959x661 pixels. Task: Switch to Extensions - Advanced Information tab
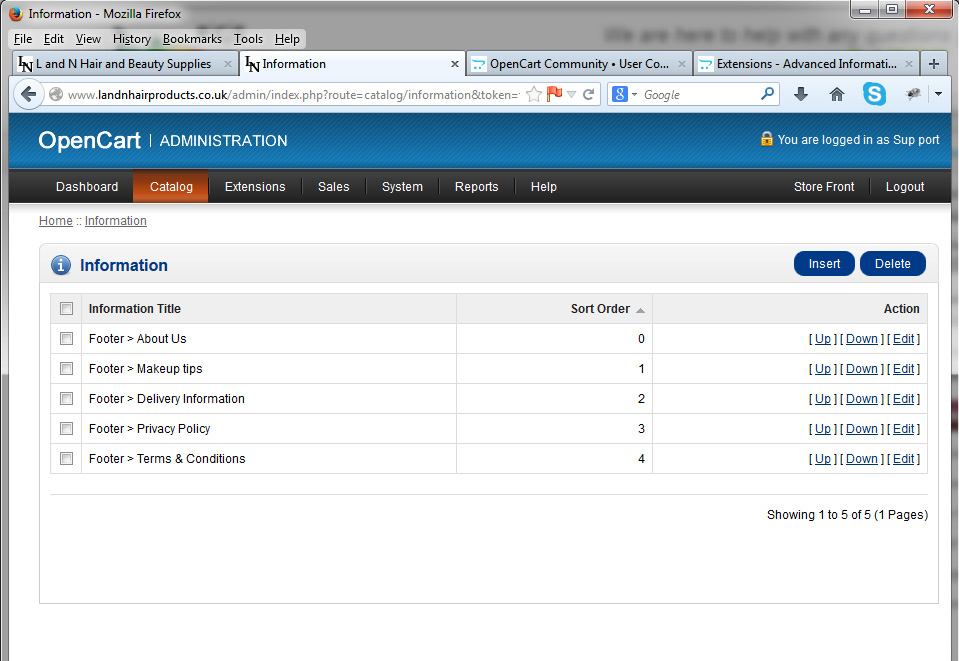click(x=806, y=64)
